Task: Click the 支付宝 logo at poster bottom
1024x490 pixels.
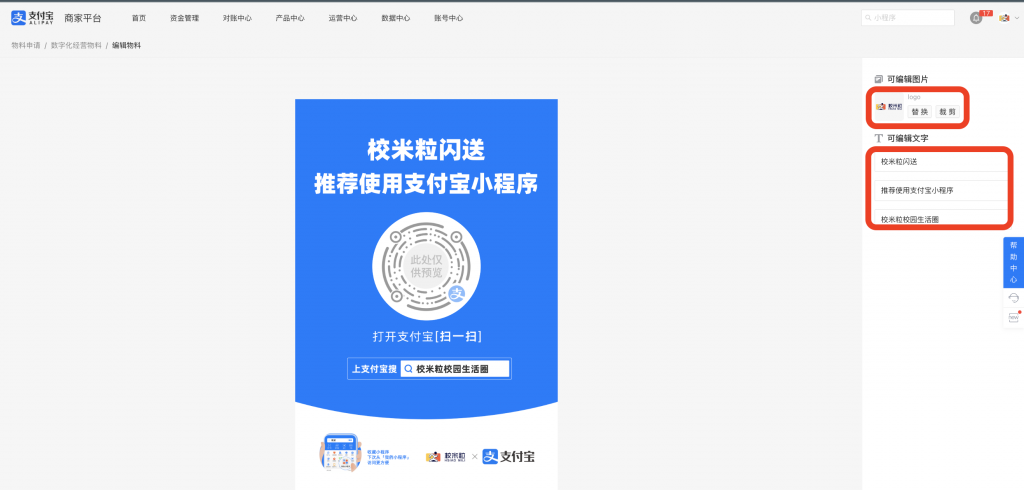Action: coord(509,457)
